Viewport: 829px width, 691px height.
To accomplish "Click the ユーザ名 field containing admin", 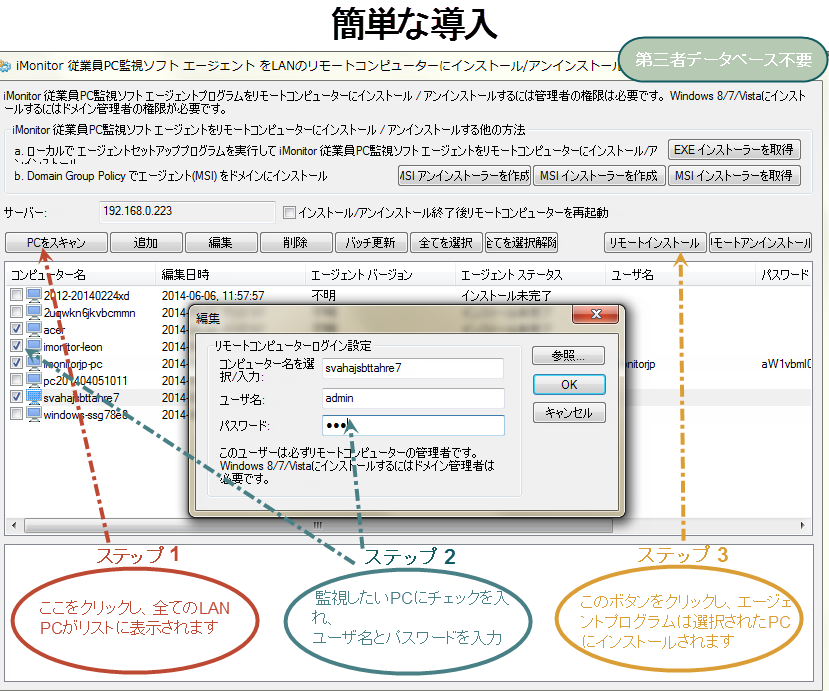I will (413, 398).
